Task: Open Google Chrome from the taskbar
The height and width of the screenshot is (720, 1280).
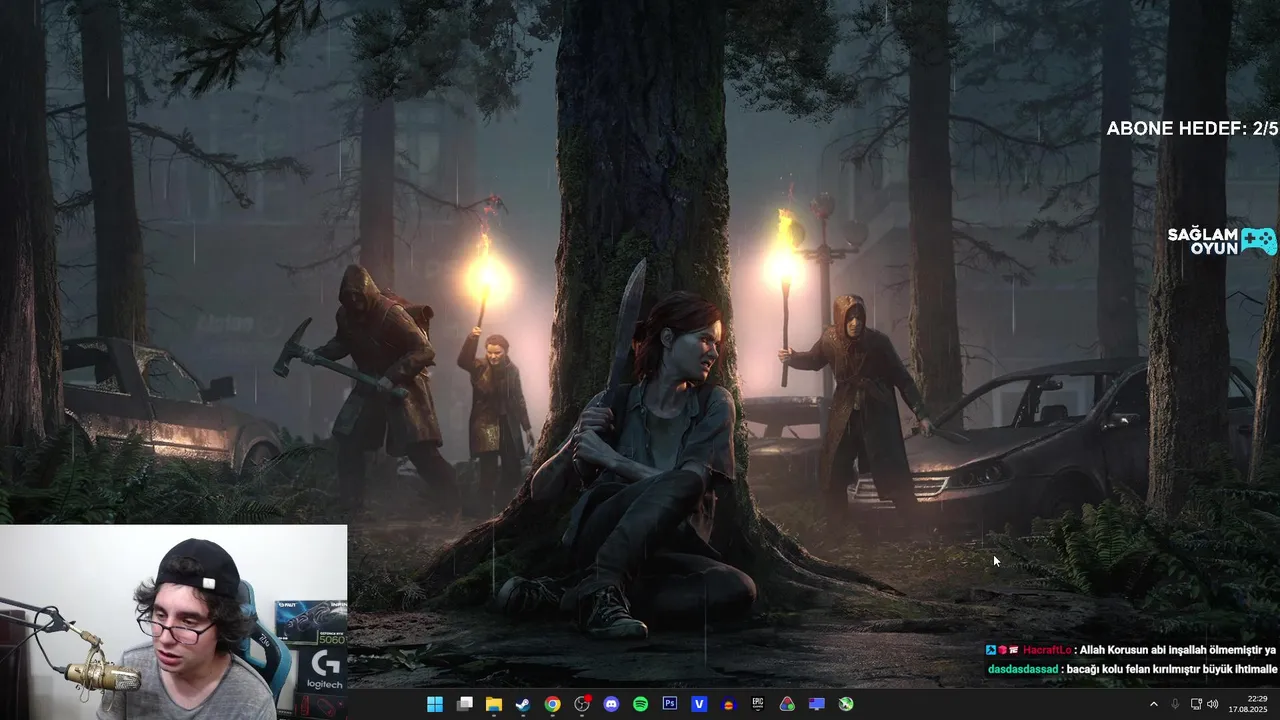Action: [553, 704]
